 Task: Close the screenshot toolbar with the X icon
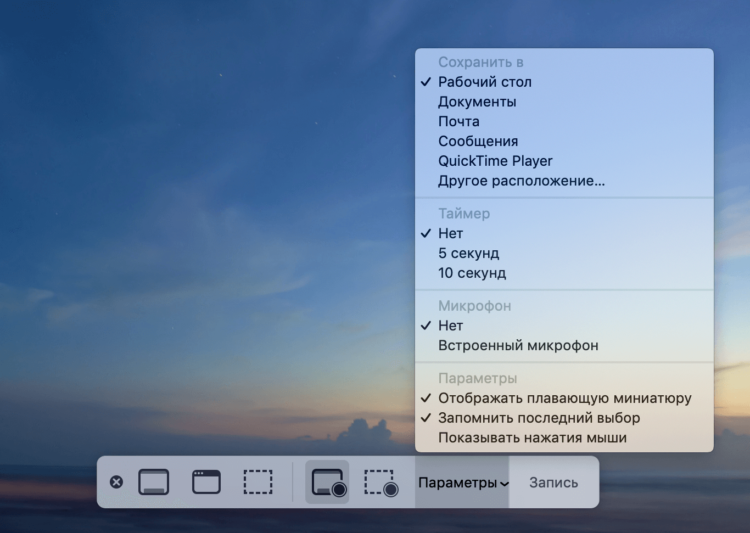click(x=116, y=482)
